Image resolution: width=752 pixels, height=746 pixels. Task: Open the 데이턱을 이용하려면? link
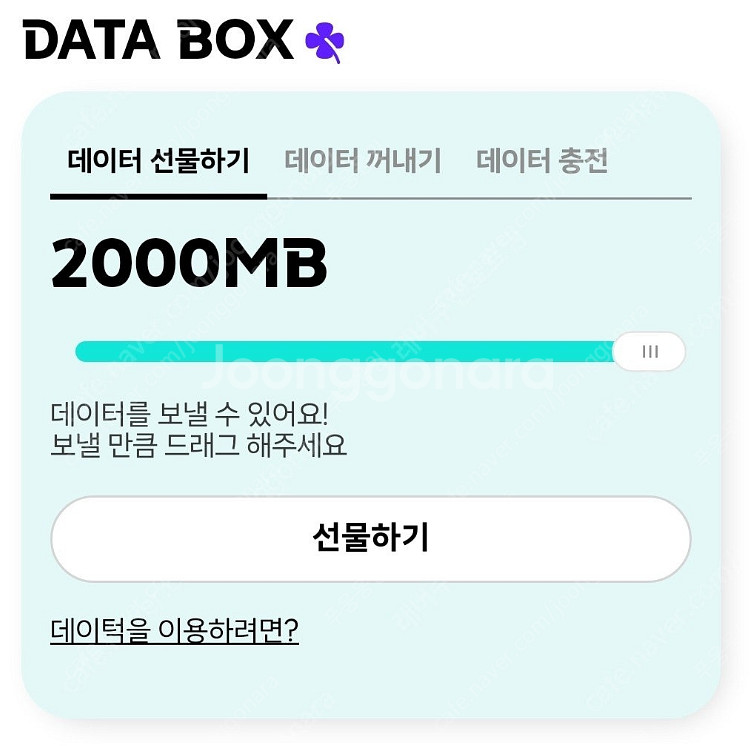pyautogui.click(x=174, y=631)
